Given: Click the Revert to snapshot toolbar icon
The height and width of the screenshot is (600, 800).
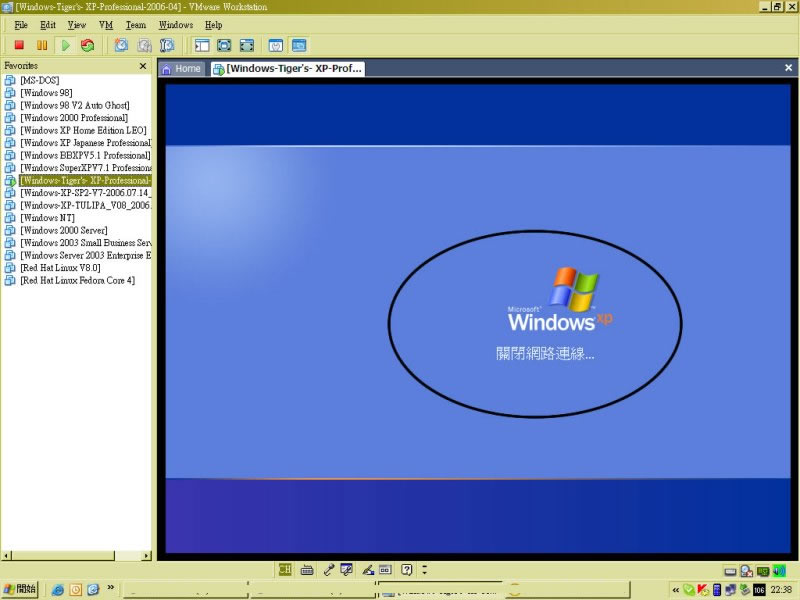Looking at the screenshot, I should point(144,45).
